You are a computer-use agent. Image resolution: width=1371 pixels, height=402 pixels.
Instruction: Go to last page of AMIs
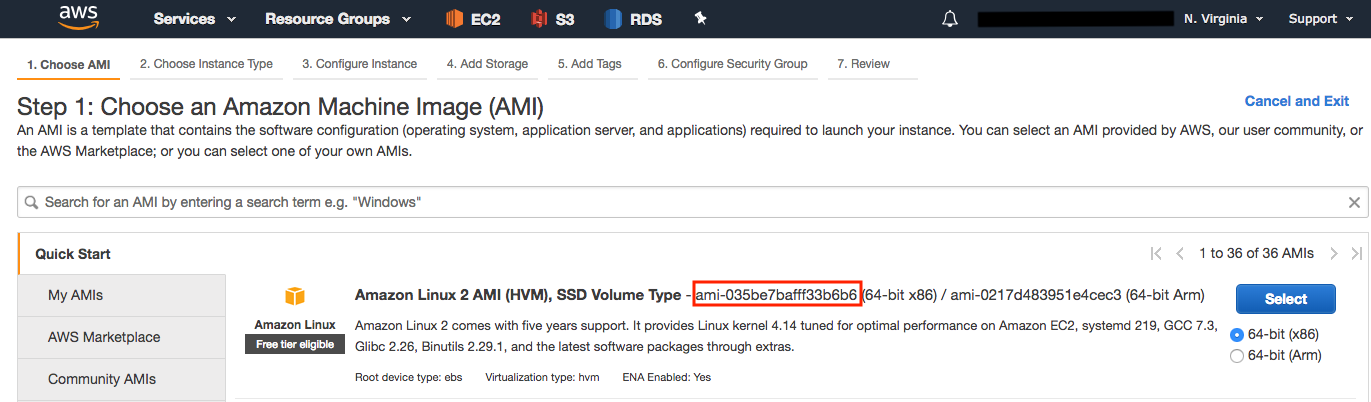tap(1356, 253)
